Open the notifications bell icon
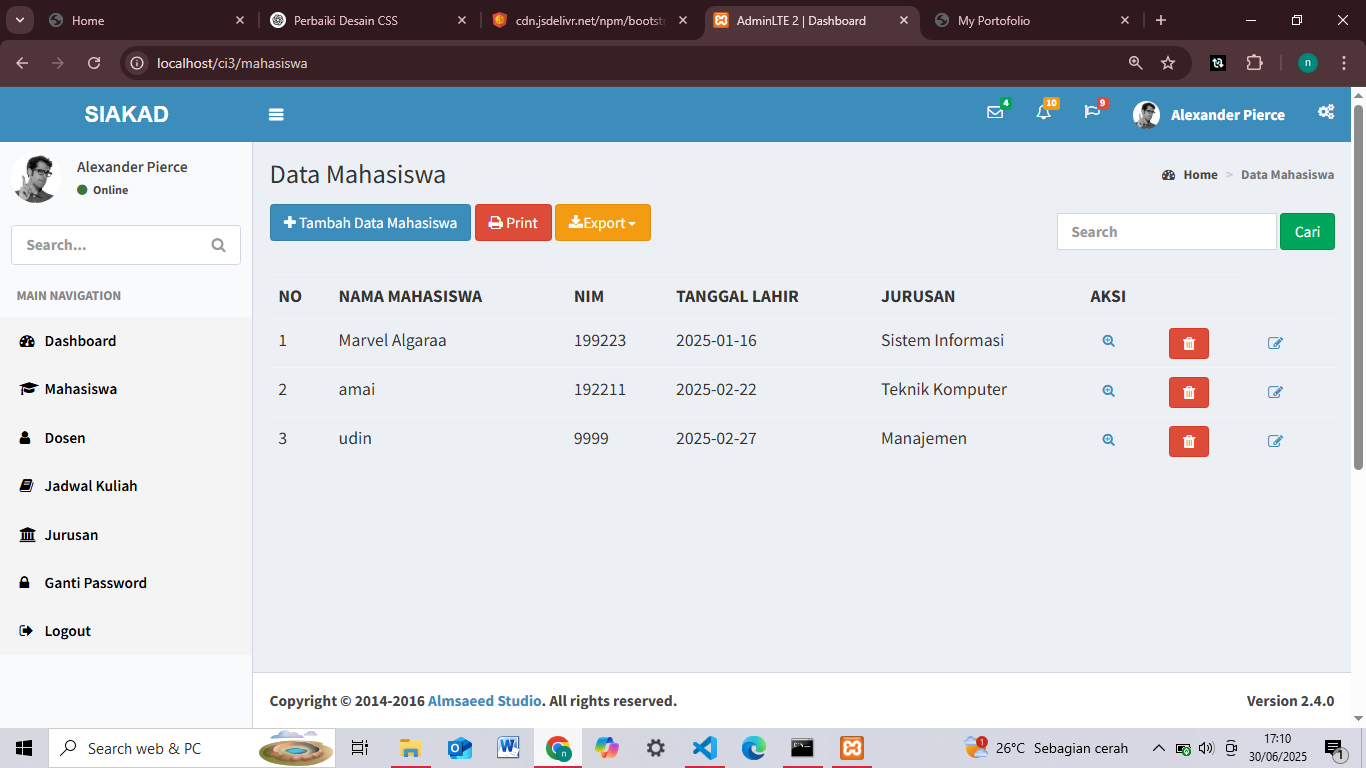This screenshot has width=1366, height=768. click(x=1043, y=113)
